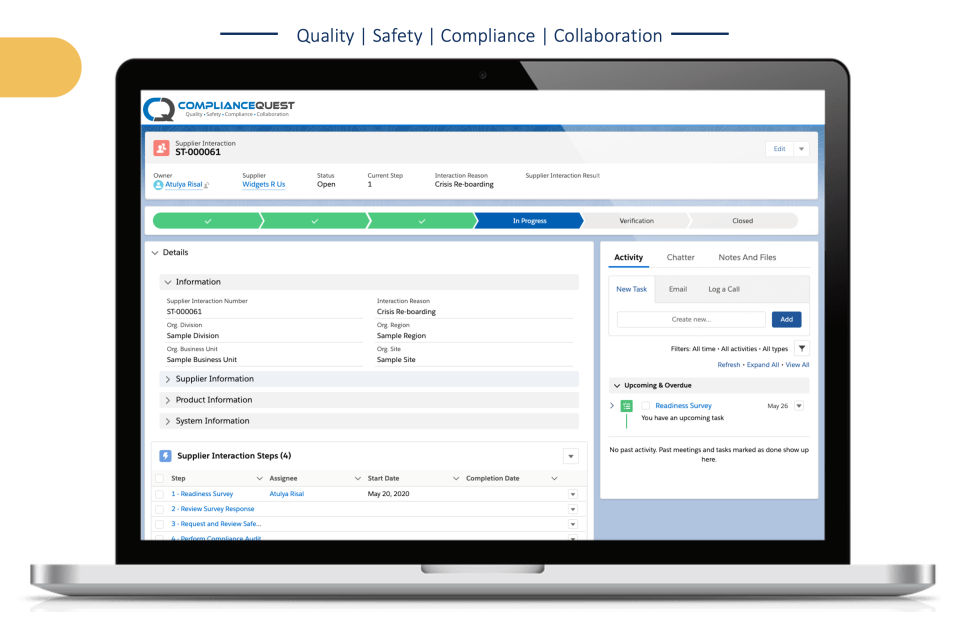Check the box for 1 - Readiness Survey row
The width and height of the screenshot is (960, 640).
click(158, 493)
